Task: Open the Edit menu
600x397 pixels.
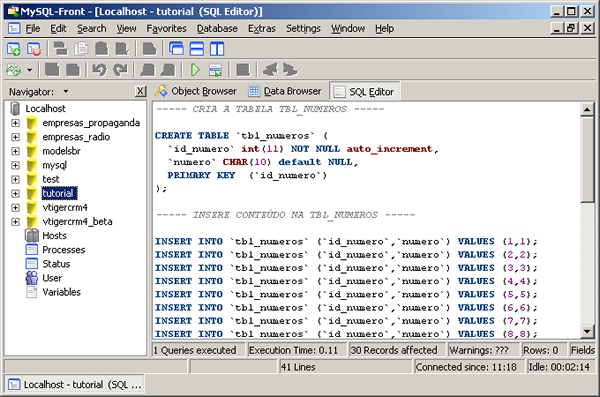Action: pyautogui.click(x=58, y=29)
